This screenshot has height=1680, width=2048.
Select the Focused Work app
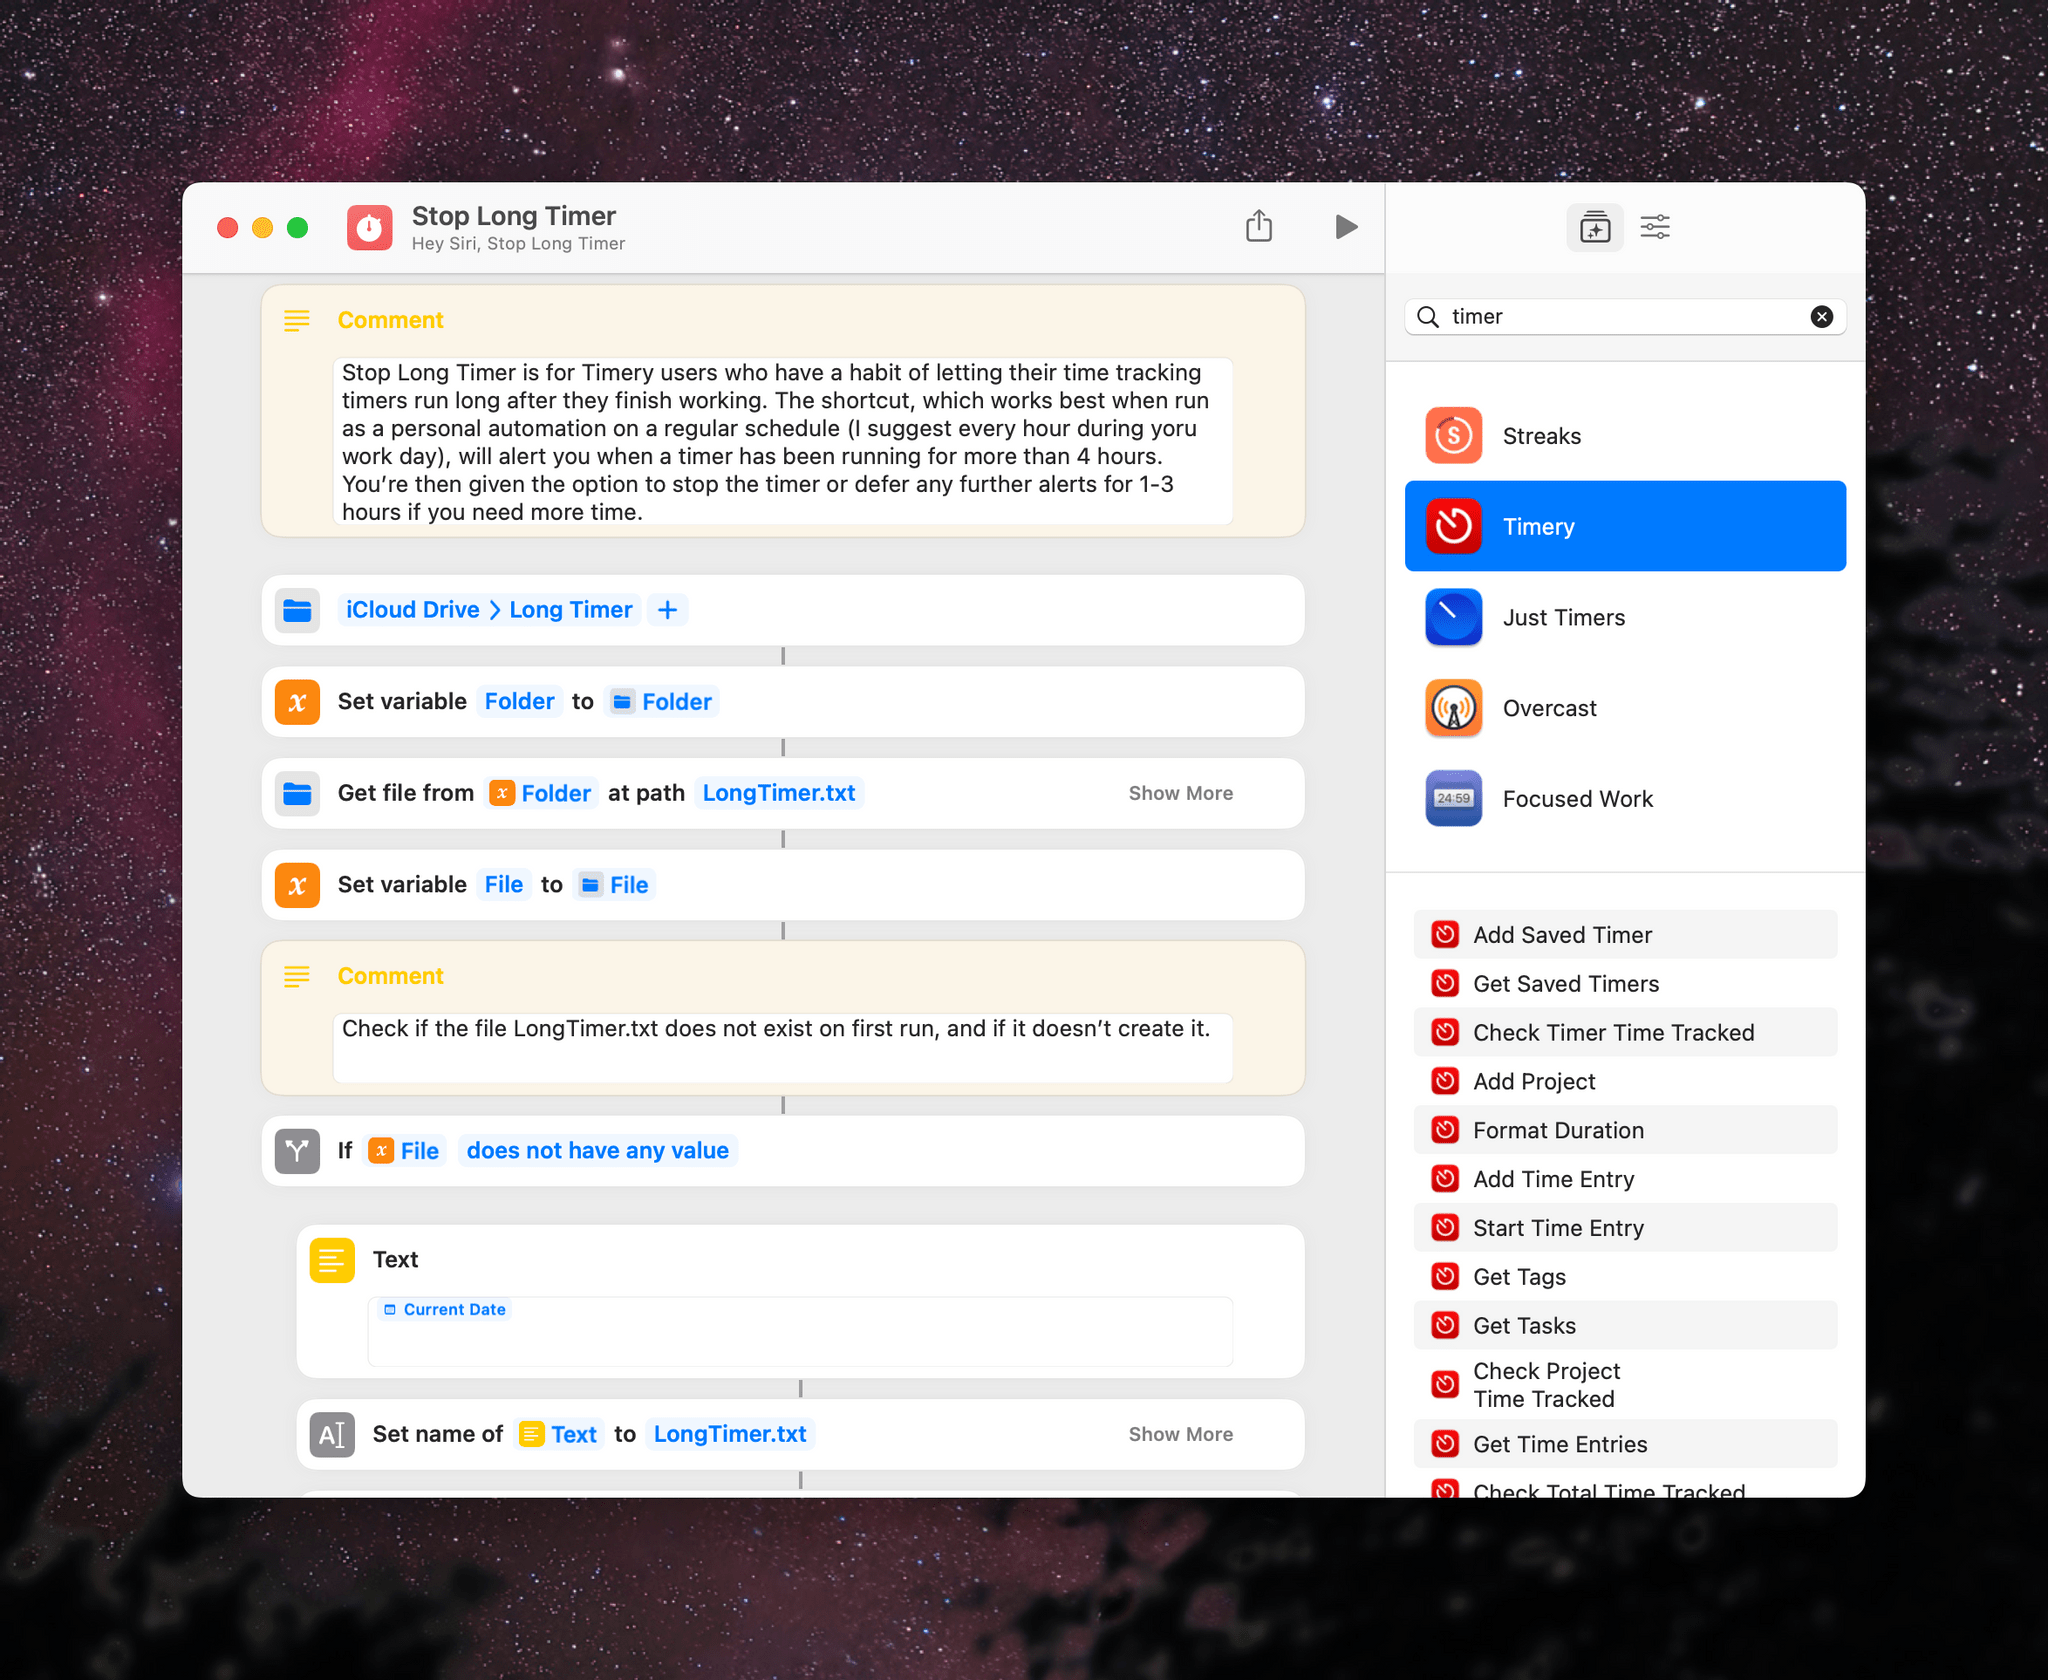[x=1625, y=799]
